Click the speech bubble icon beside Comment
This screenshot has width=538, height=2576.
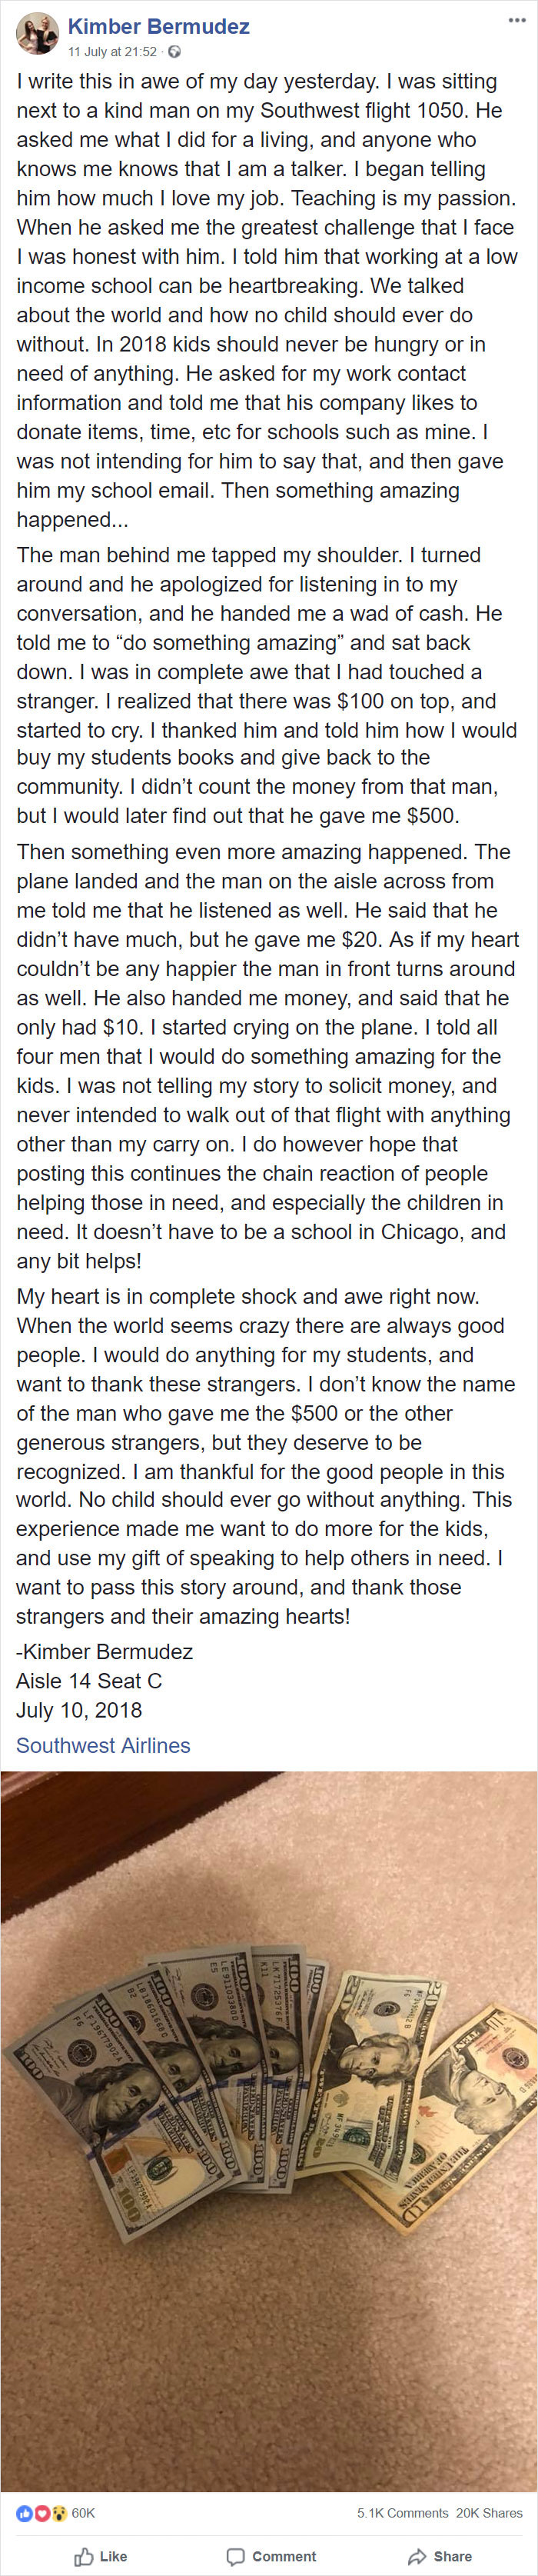(x=237, y=2555)
